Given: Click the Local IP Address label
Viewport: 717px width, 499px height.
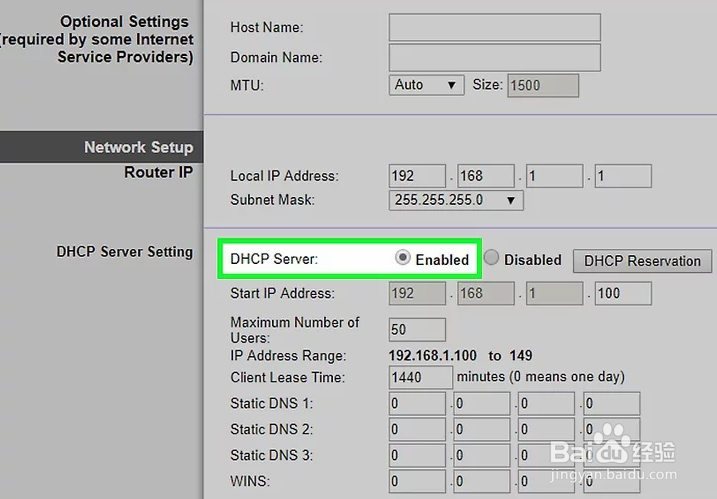Looking at the screenshot, I should point(284,176).
